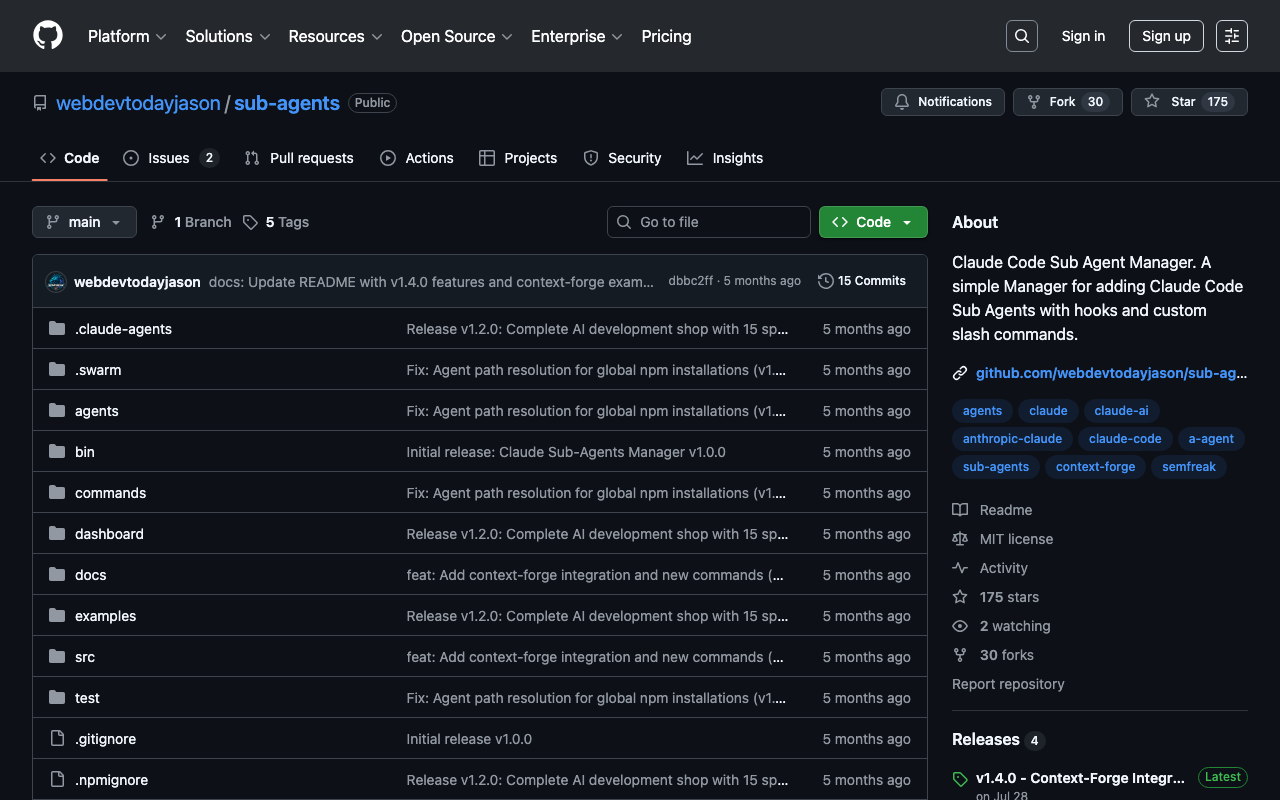Switch to the Issues tab

tap(169, 158)
